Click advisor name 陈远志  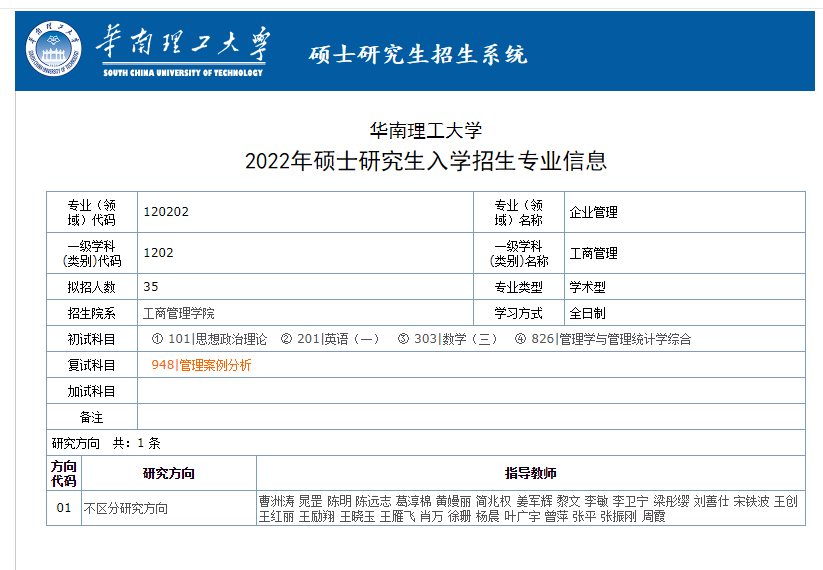pyautogui.click(x=373, y=501)
